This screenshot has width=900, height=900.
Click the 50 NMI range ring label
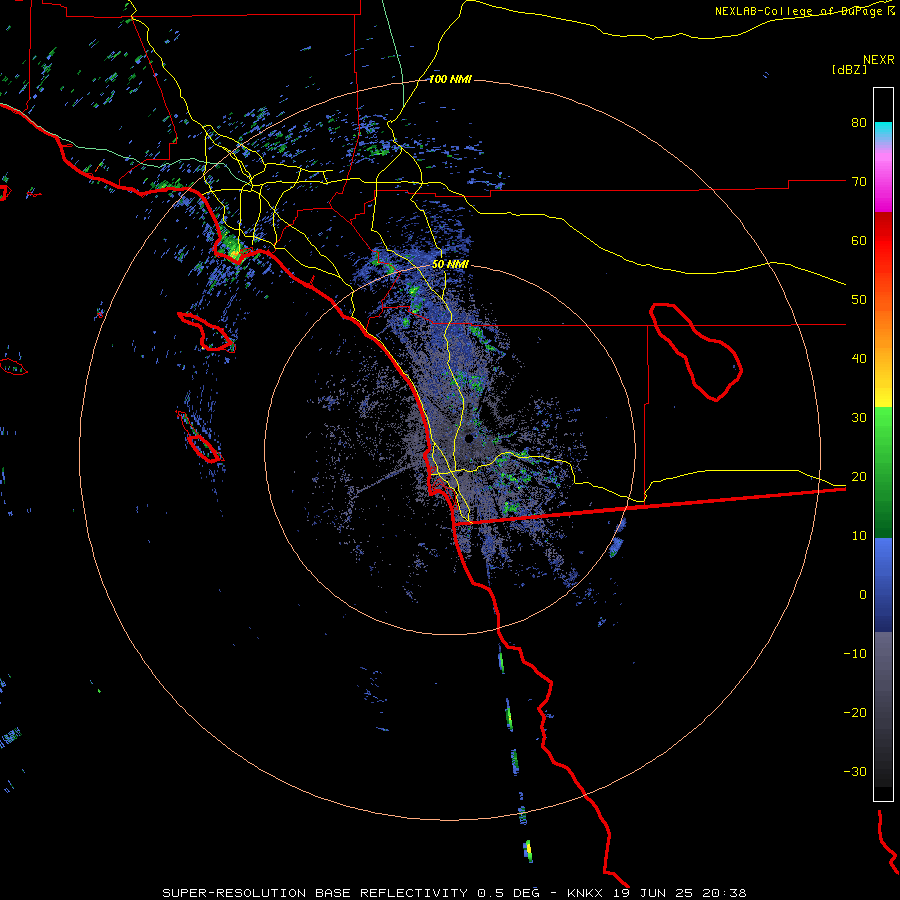click(450, 265)
